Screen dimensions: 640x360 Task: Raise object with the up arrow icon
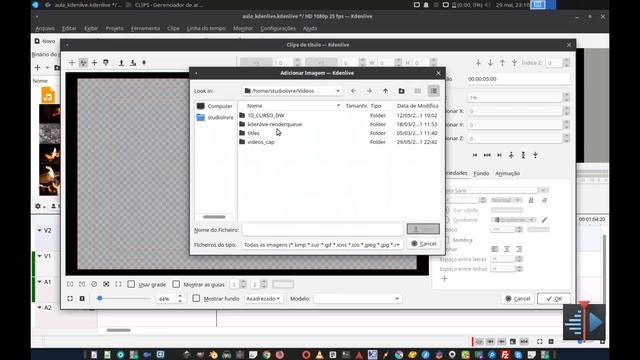pyautogui.click(x=502, y=63)
